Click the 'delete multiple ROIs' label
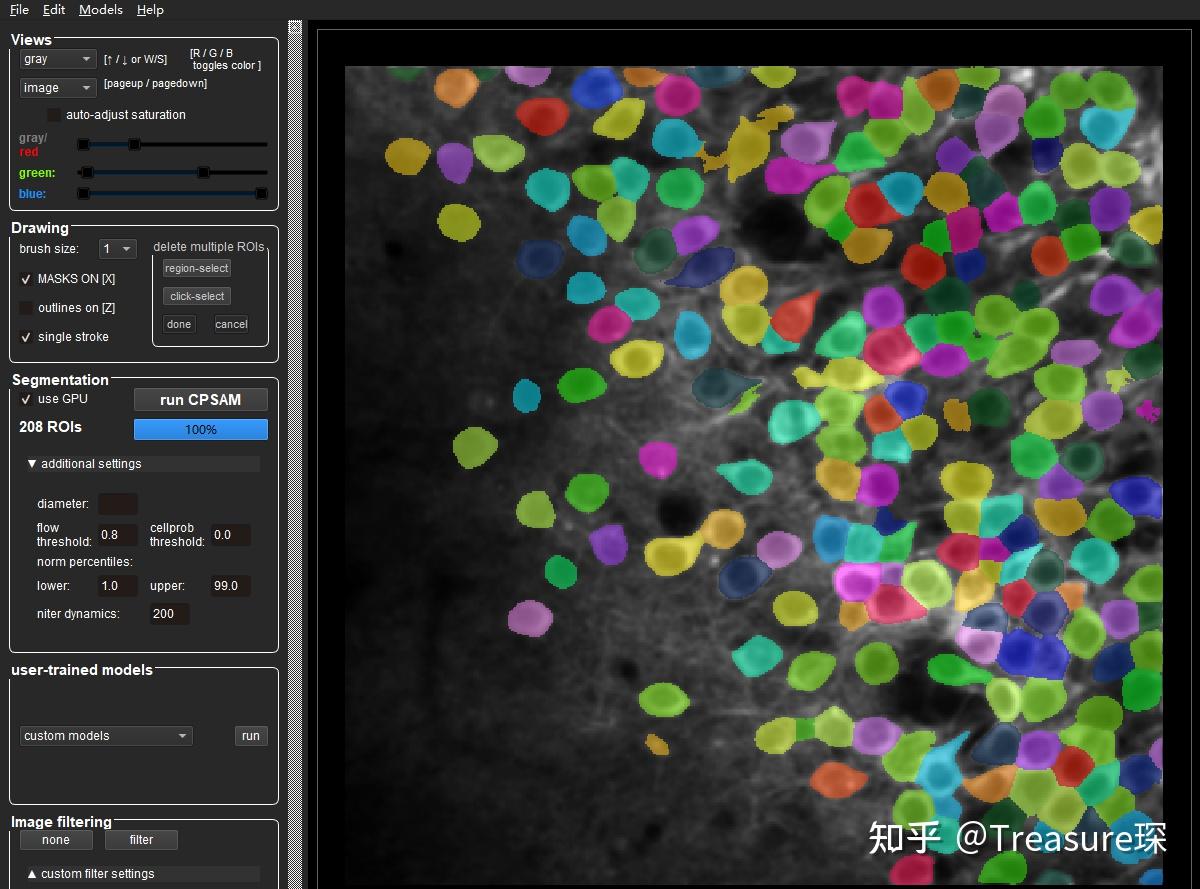Screen dimensions: 1200x889 click(x=209, y=246)
